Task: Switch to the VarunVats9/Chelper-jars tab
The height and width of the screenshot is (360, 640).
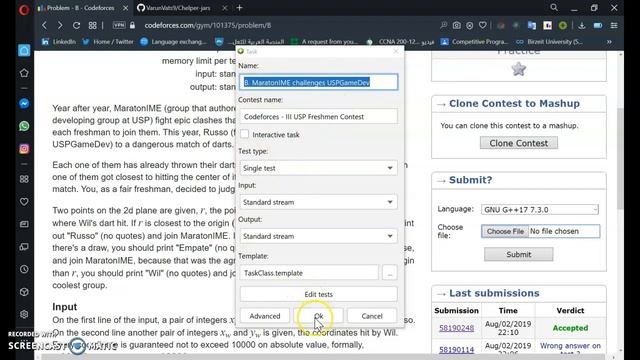Action: point(179,8)
